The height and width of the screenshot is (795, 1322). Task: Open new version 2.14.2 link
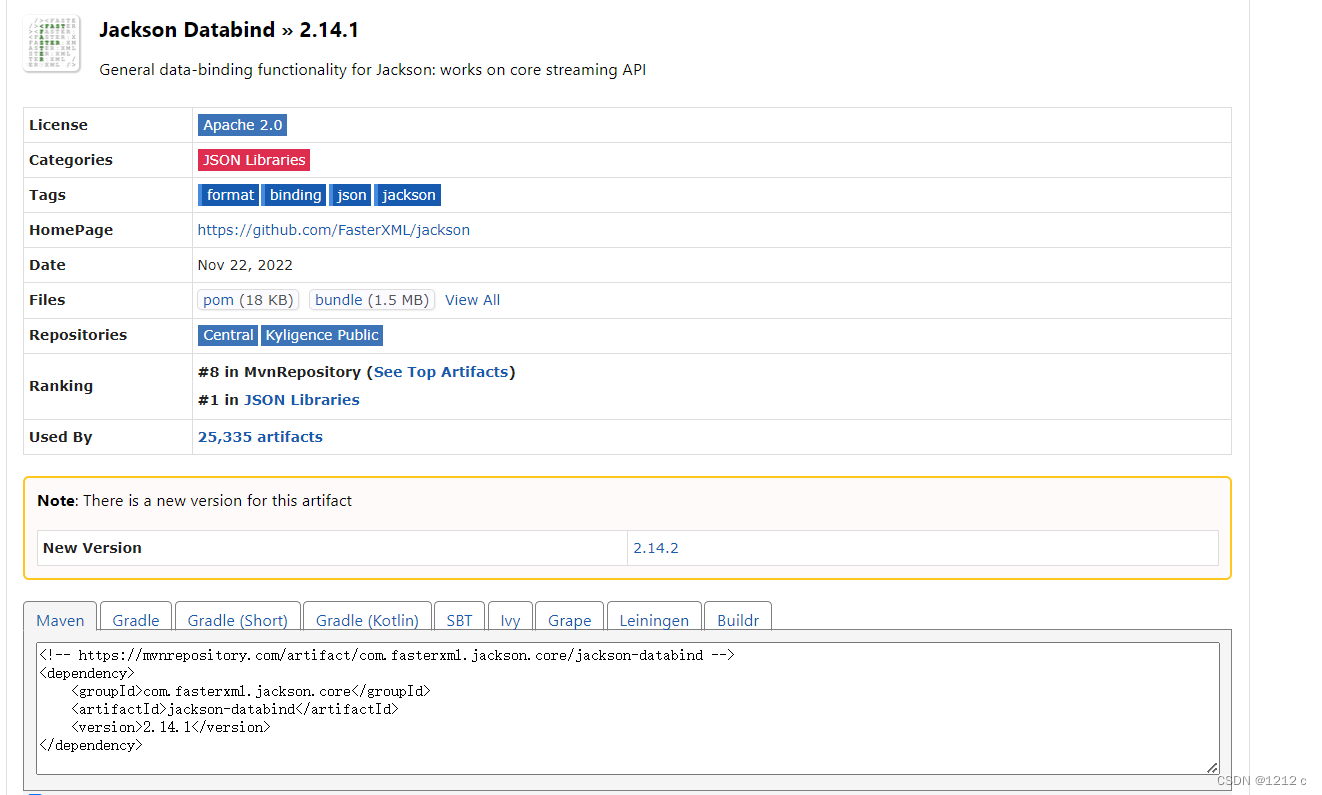point(656,548)
